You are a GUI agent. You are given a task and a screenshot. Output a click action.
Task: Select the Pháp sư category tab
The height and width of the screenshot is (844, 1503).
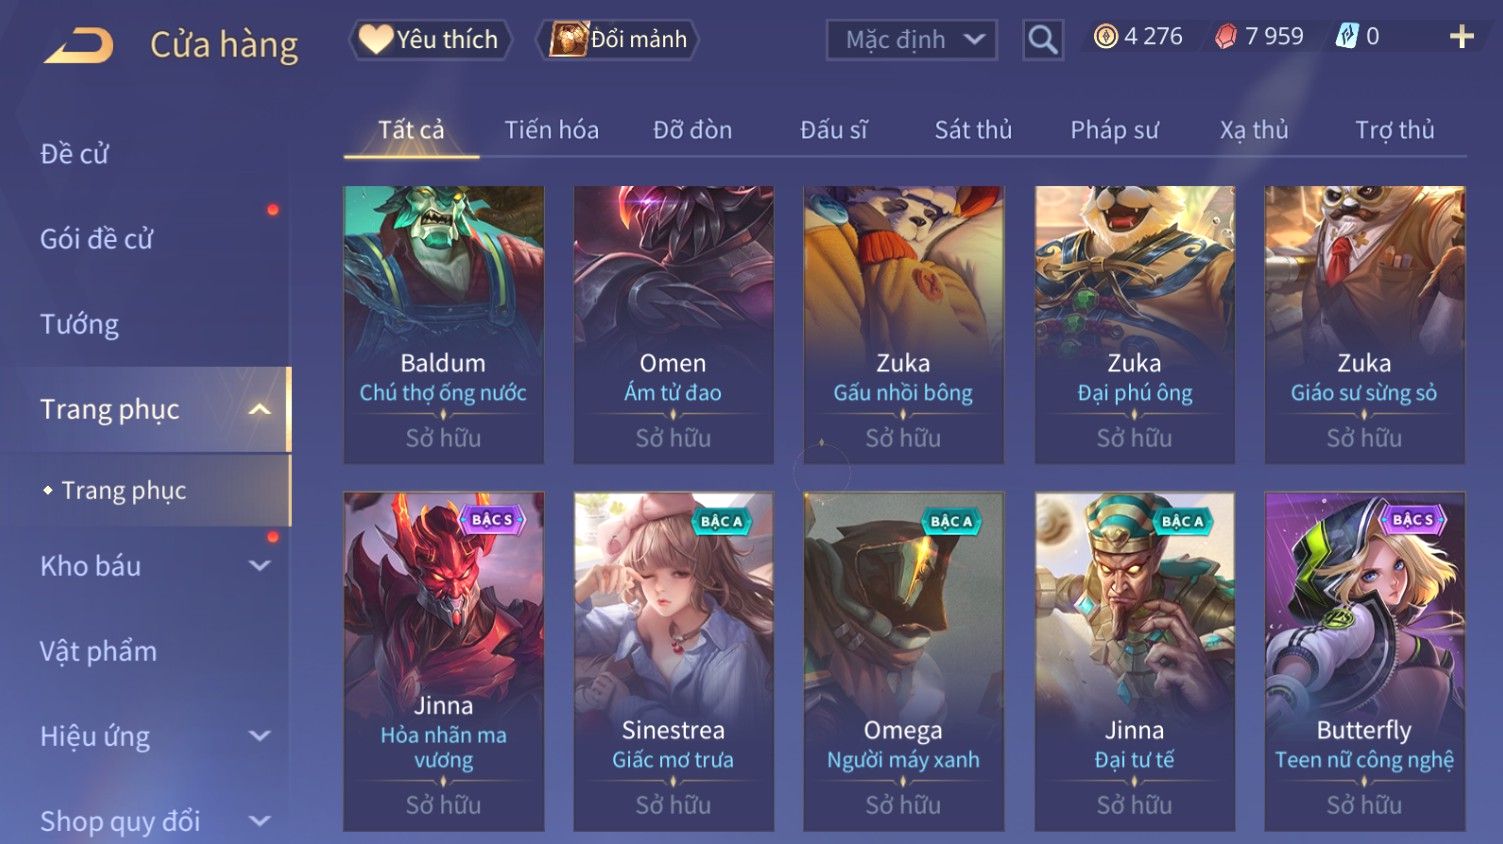click(x=1114, y=130)
